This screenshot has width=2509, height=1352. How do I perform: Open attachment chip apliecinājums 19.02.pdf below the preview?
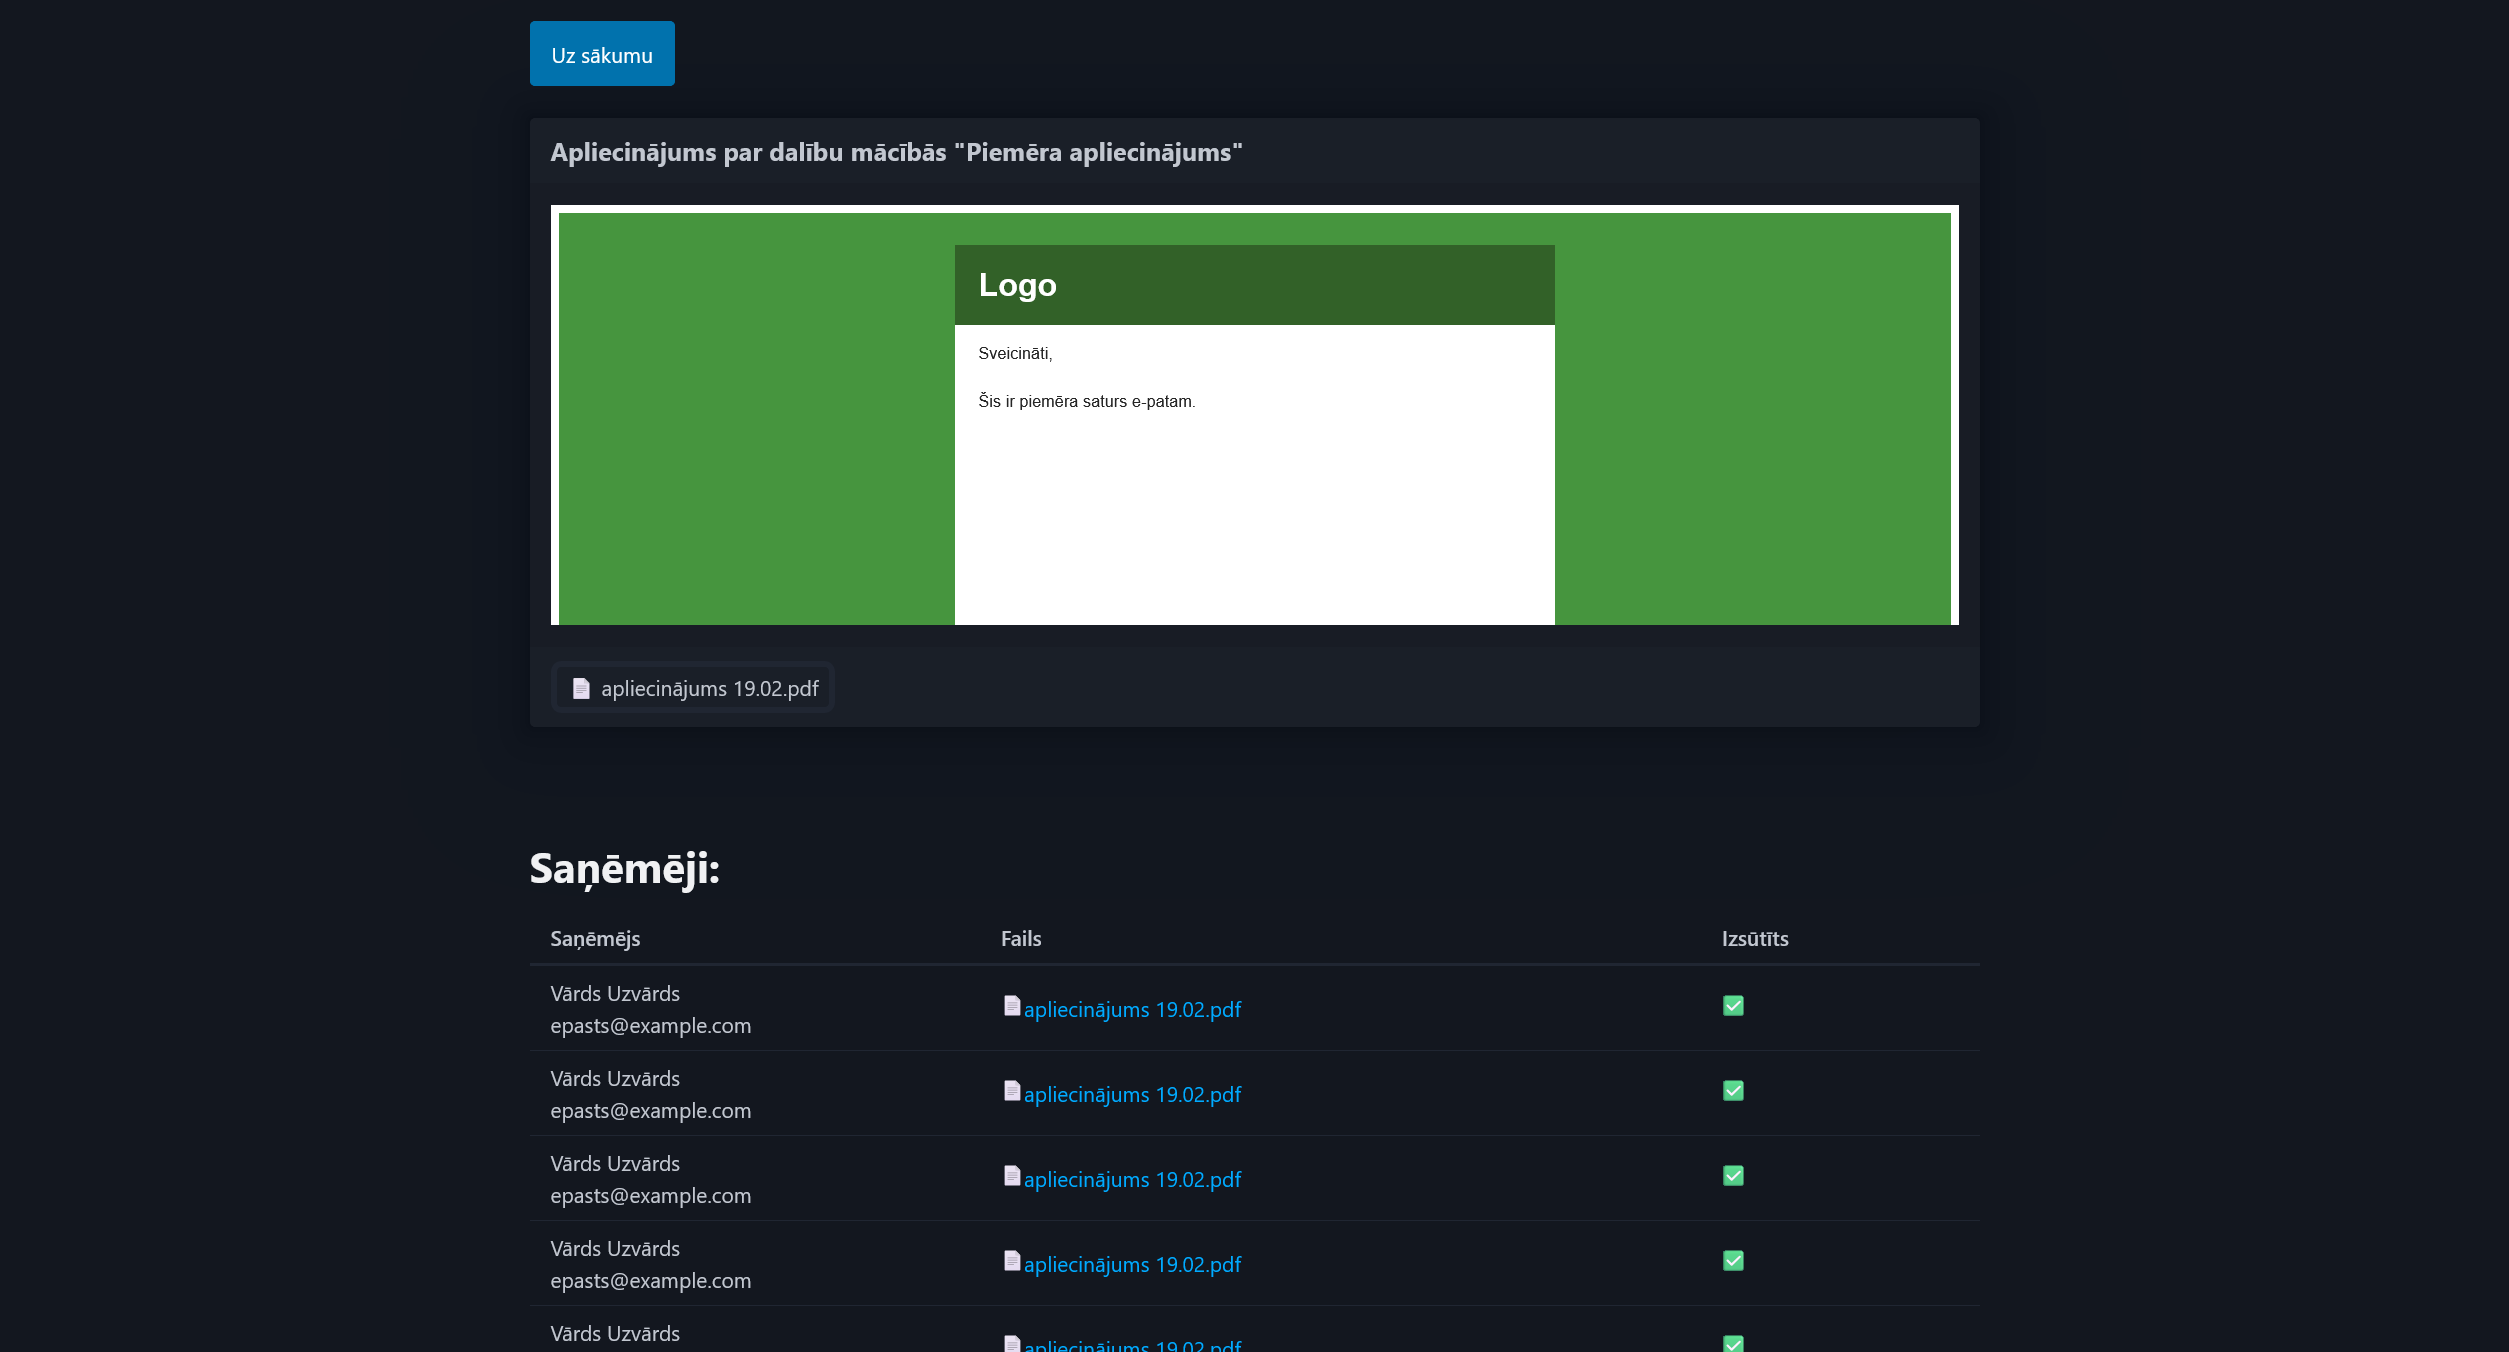pos(693,688)
